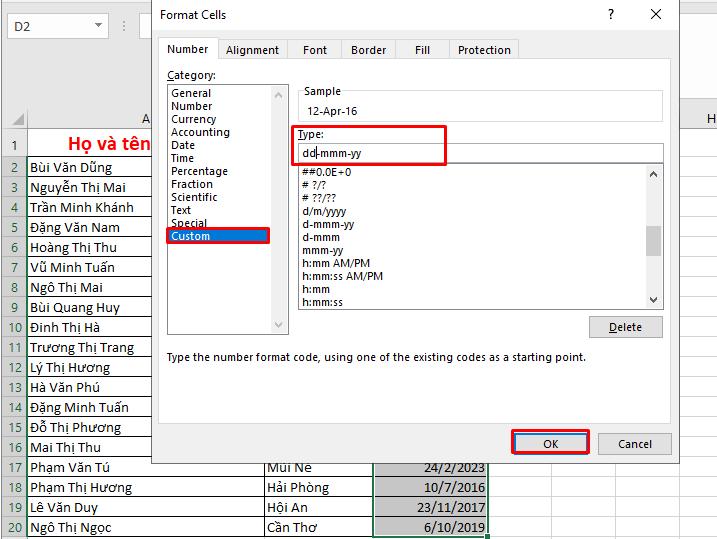Pick the d-mmm-yy format code

(328, 224)
